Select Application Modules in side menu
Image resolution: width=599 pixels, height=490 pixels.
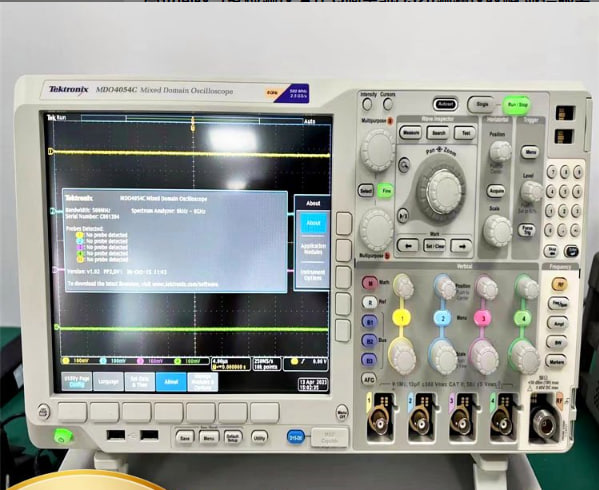(313, 249)
